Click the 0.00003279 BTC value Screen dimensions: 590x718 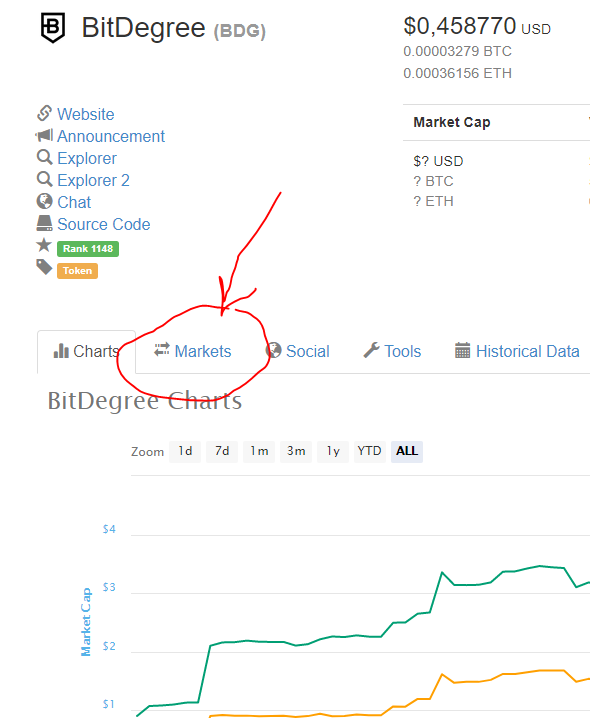click(x=457, y=51)
